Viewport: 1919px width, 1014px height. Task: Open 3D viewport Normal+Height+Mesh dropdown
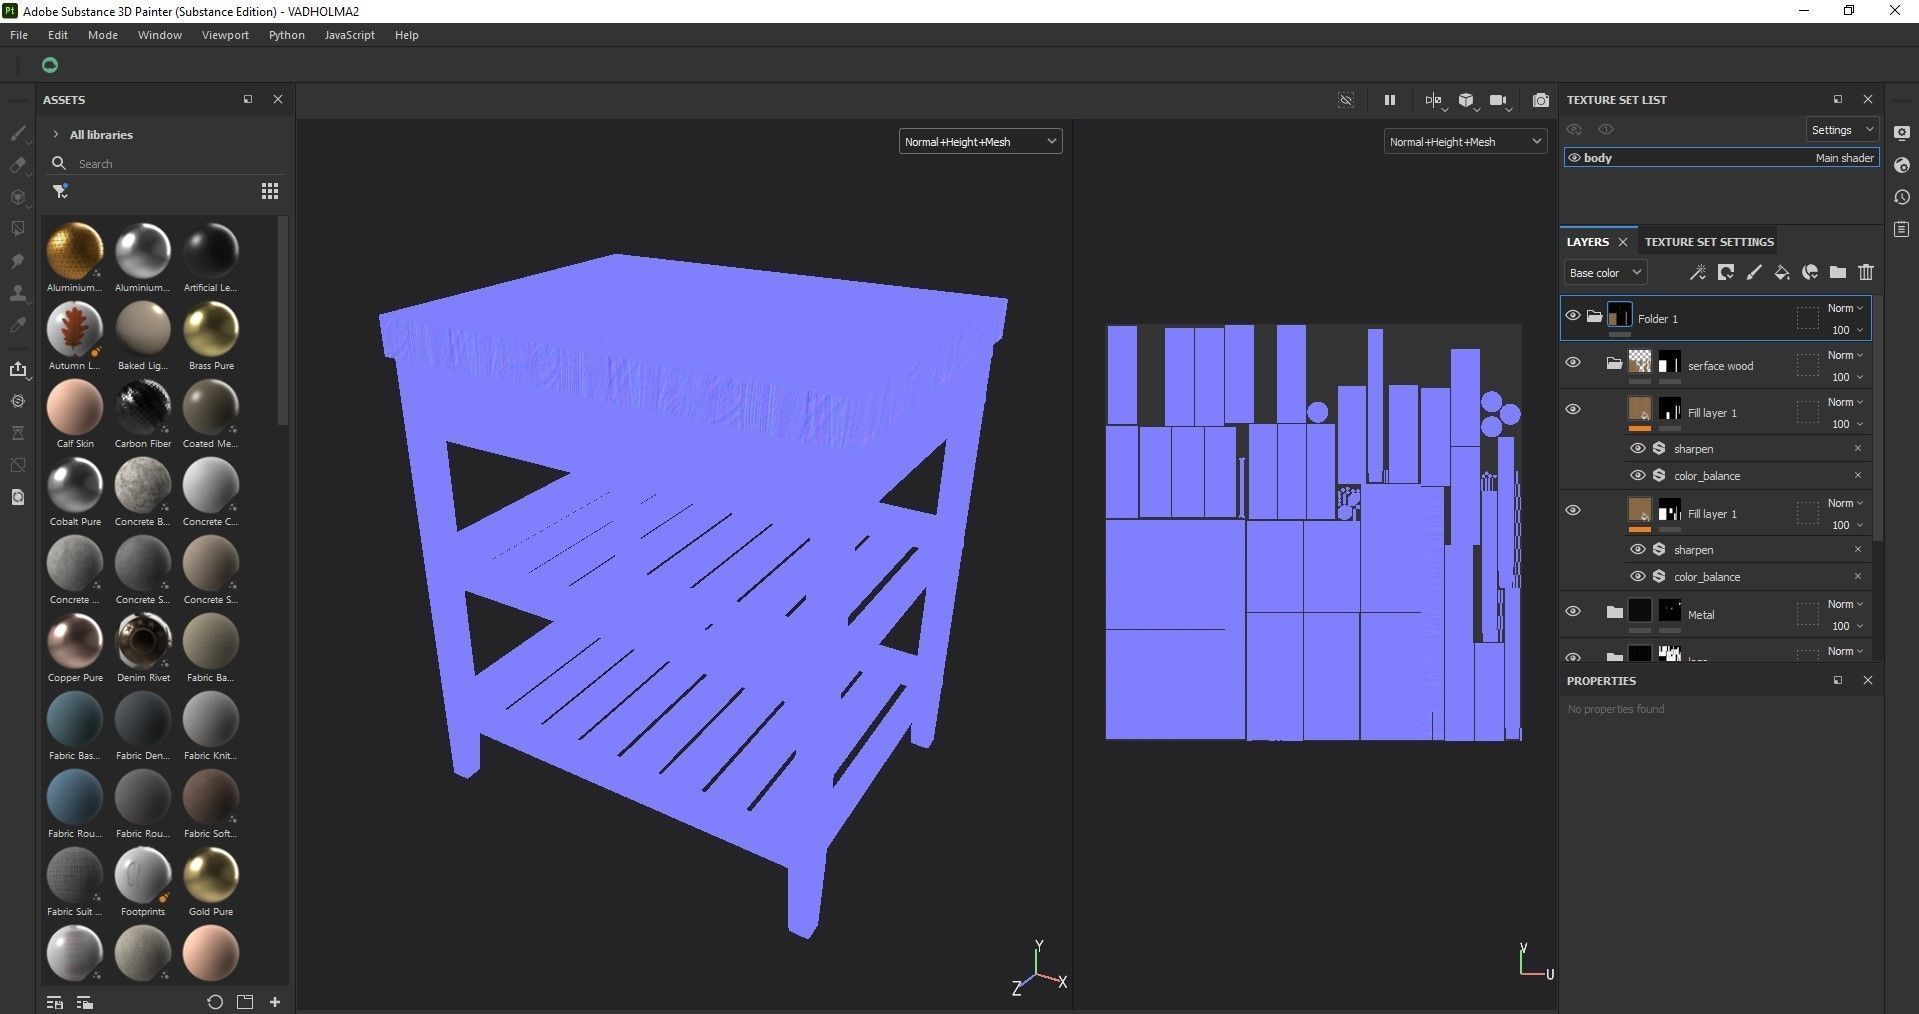point(980,142)
